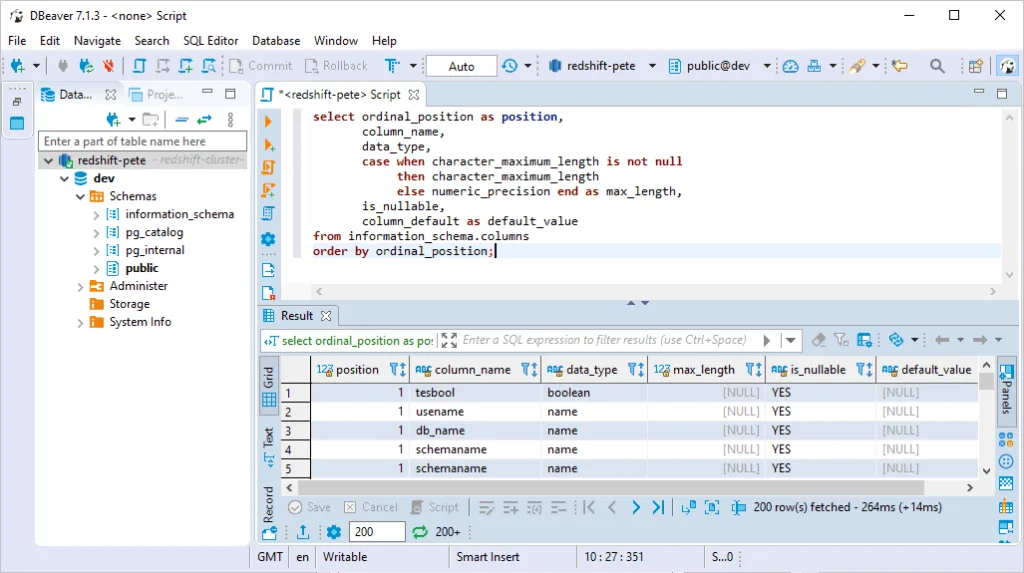This screenshot has height=573, width=1024.
Task: Click transaction log history clock icon
Action: 509,66
